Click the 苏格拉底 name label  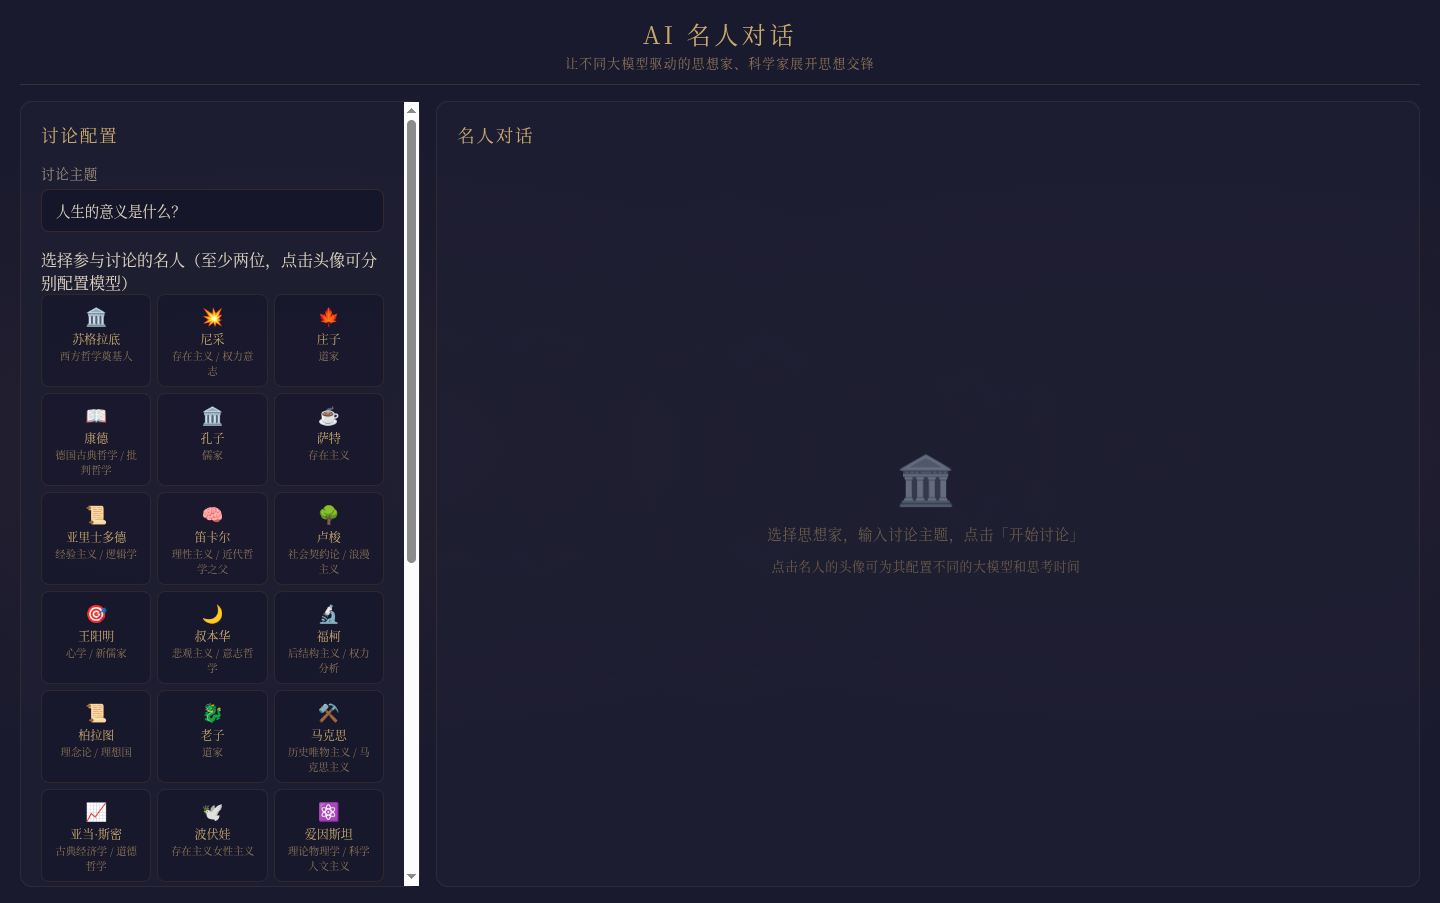(96, 340)
